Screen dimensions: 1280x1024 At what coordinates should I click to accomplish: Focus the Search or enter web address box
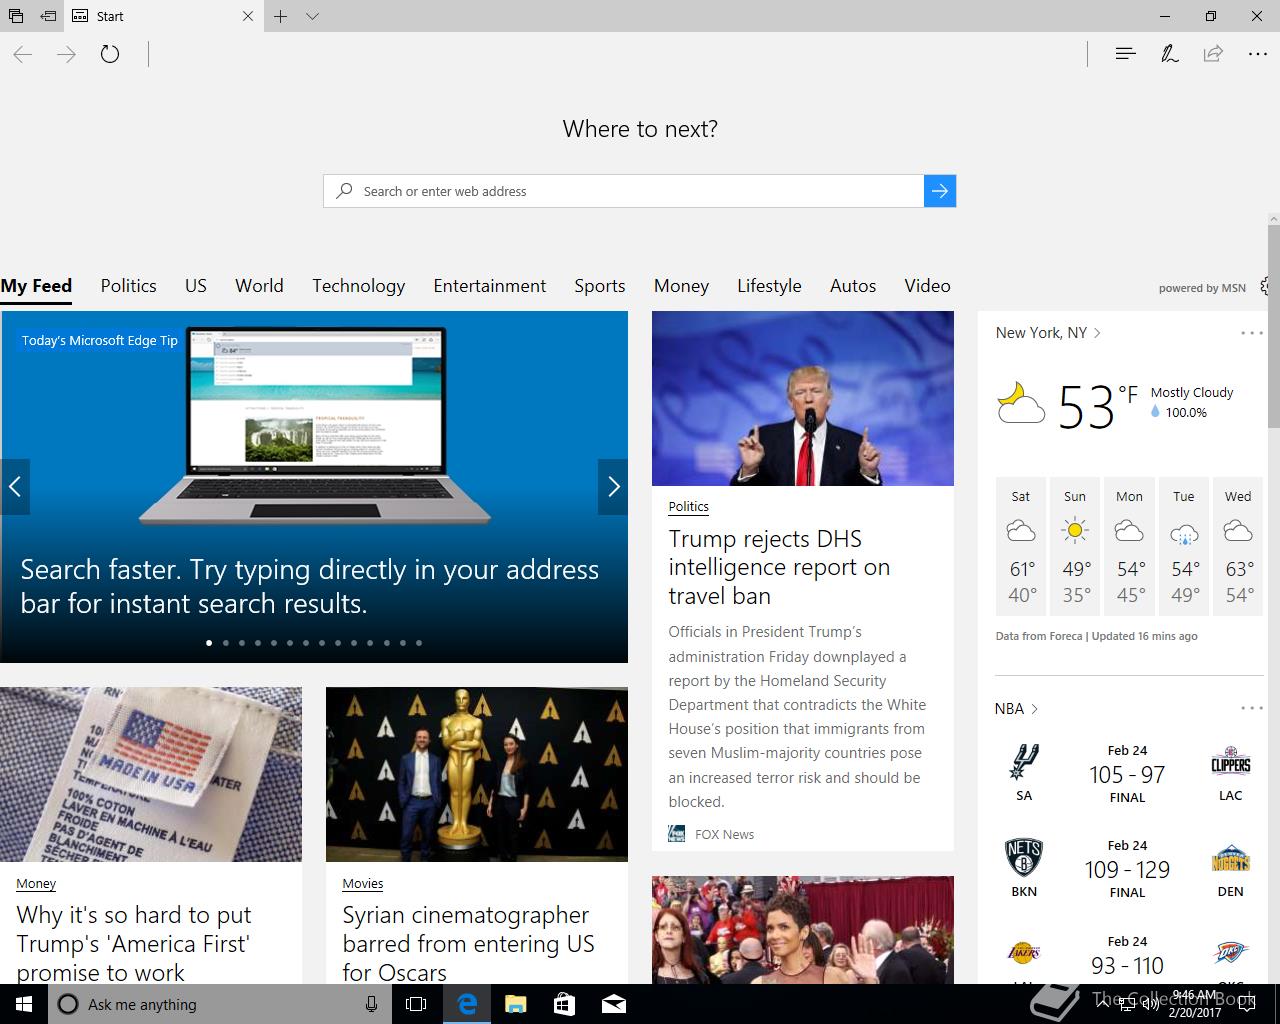tap(623, 191)
